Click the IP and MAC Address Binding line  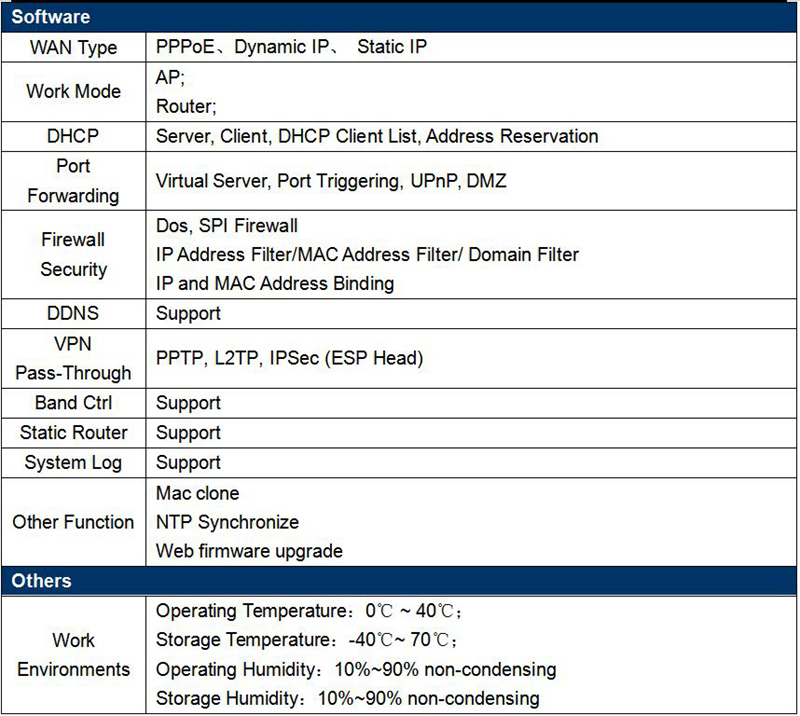[275, 283]
